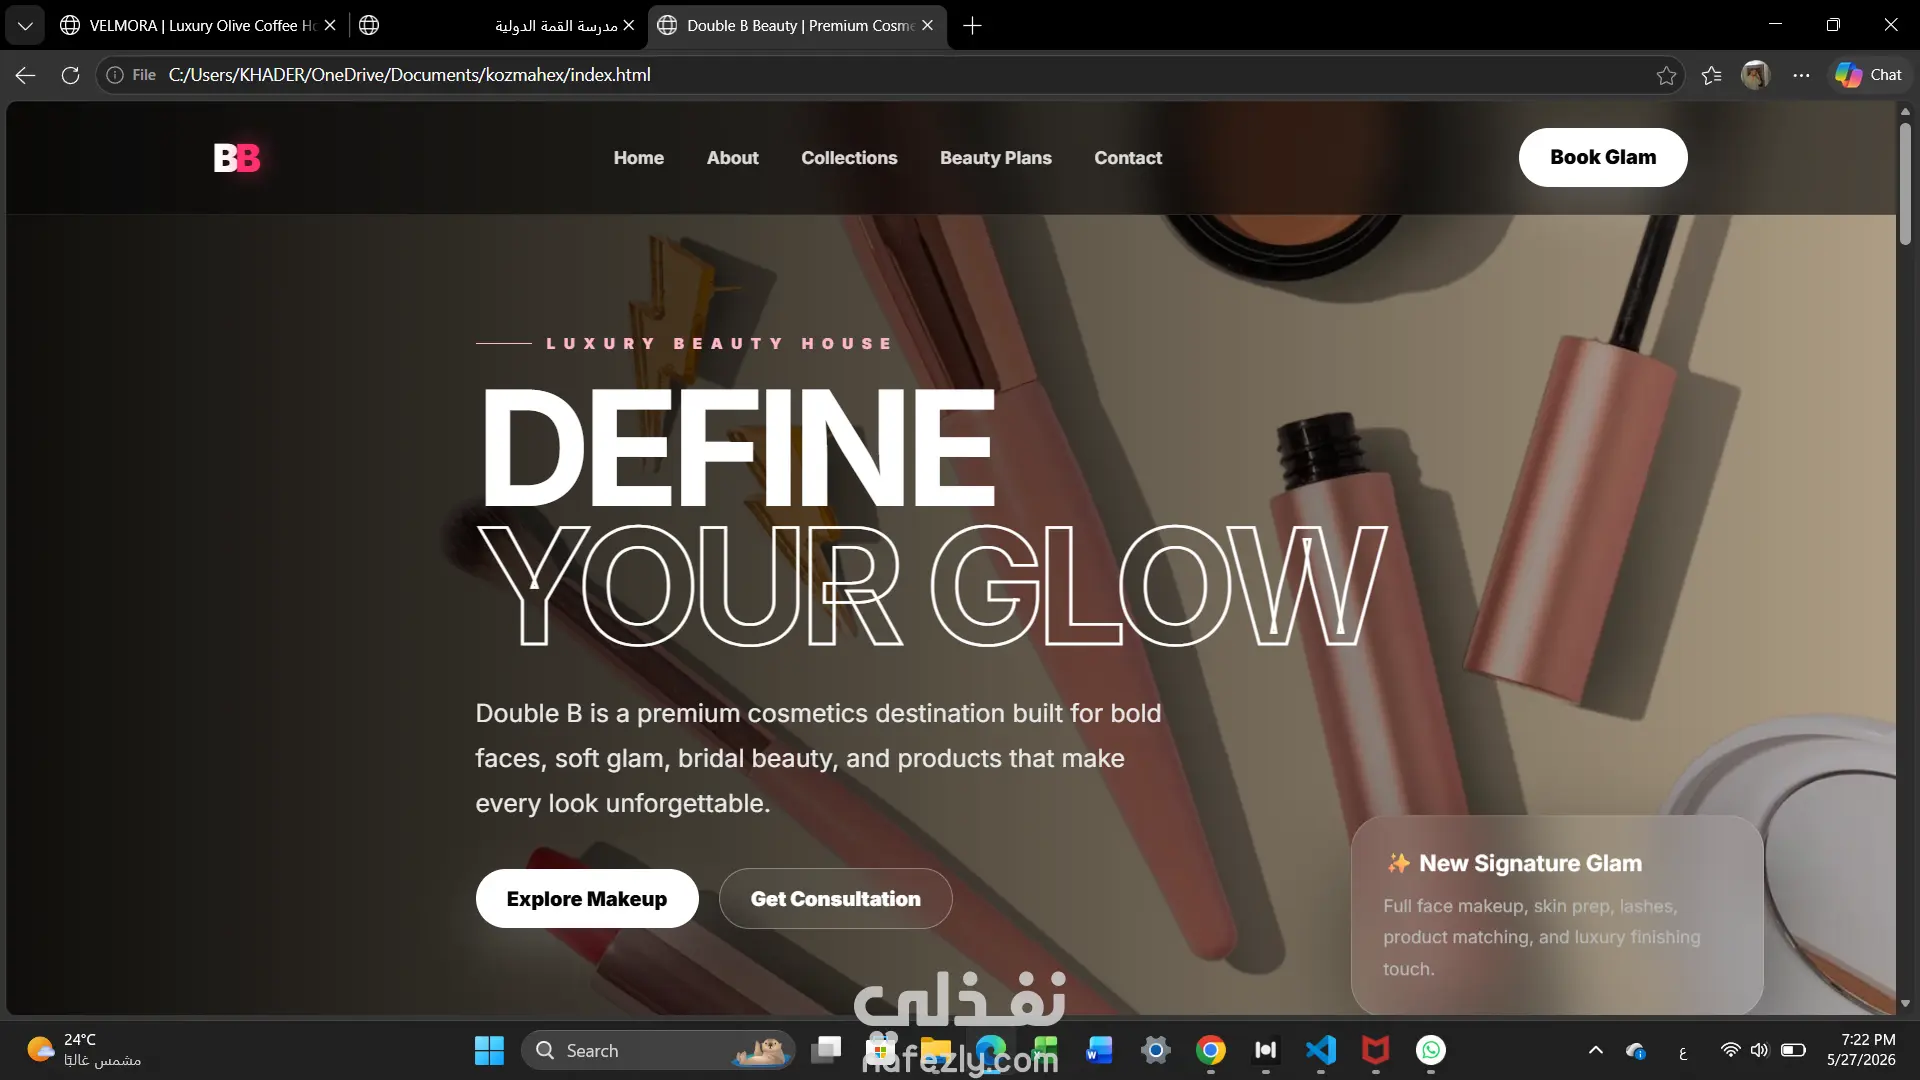The height and width of the screenshot is (1080, 1920).
Task: Click the battery tray icon
Action: tap(1793, 1050)
